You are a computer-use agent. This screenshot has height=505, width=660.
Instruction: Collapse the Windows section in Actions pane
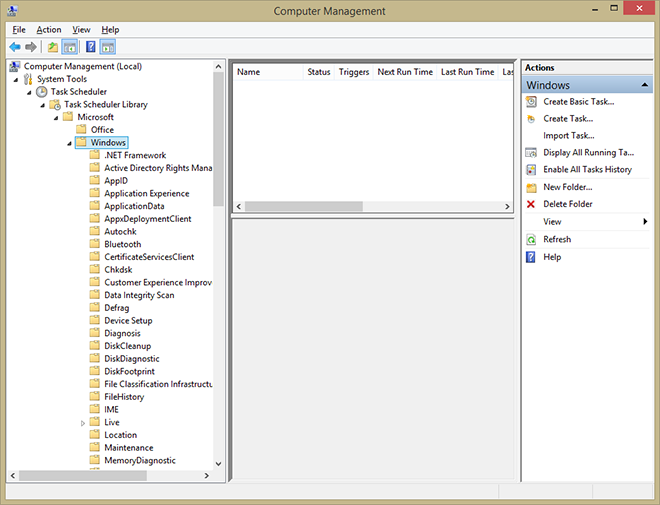644,85
